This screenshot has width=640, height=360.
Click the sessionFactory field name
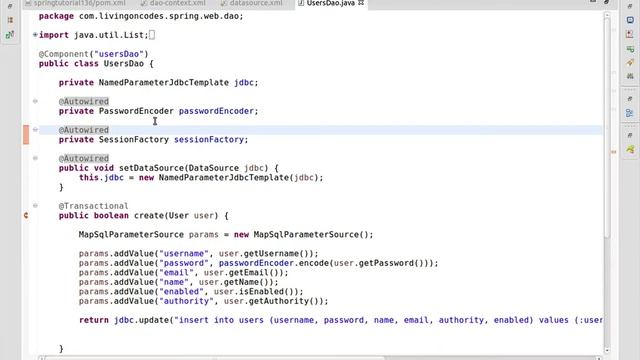tap(209, 140)
